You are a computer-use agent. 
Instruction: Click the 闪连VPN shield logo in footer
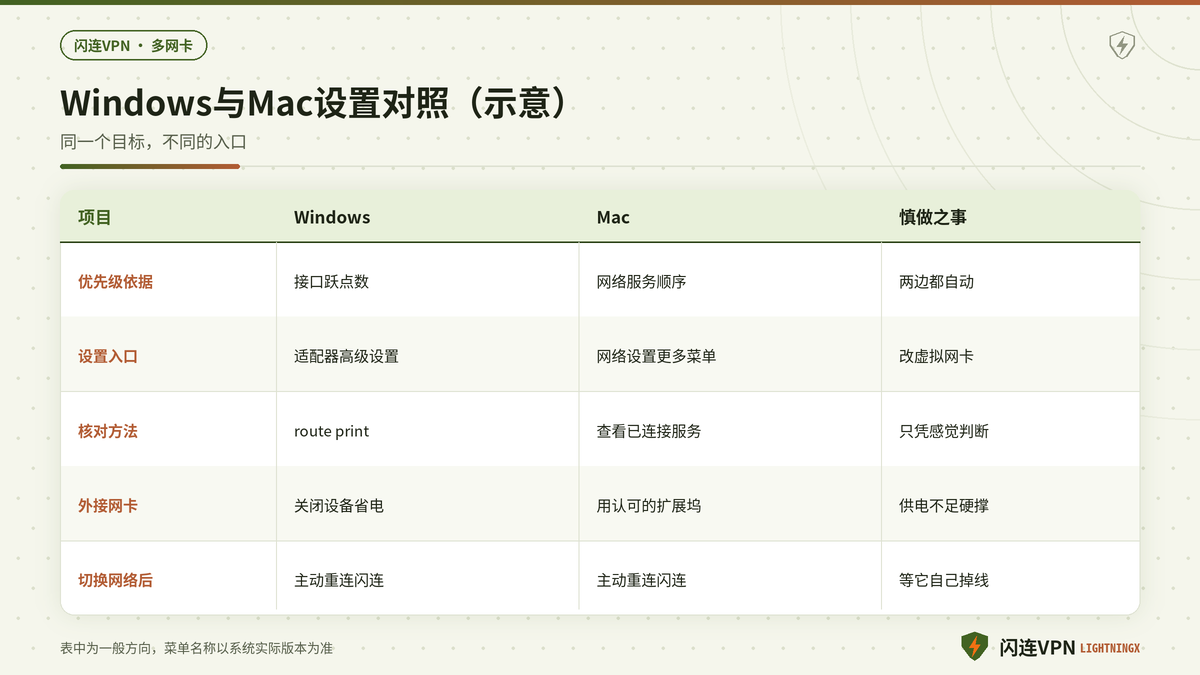[x=974, y=647]
